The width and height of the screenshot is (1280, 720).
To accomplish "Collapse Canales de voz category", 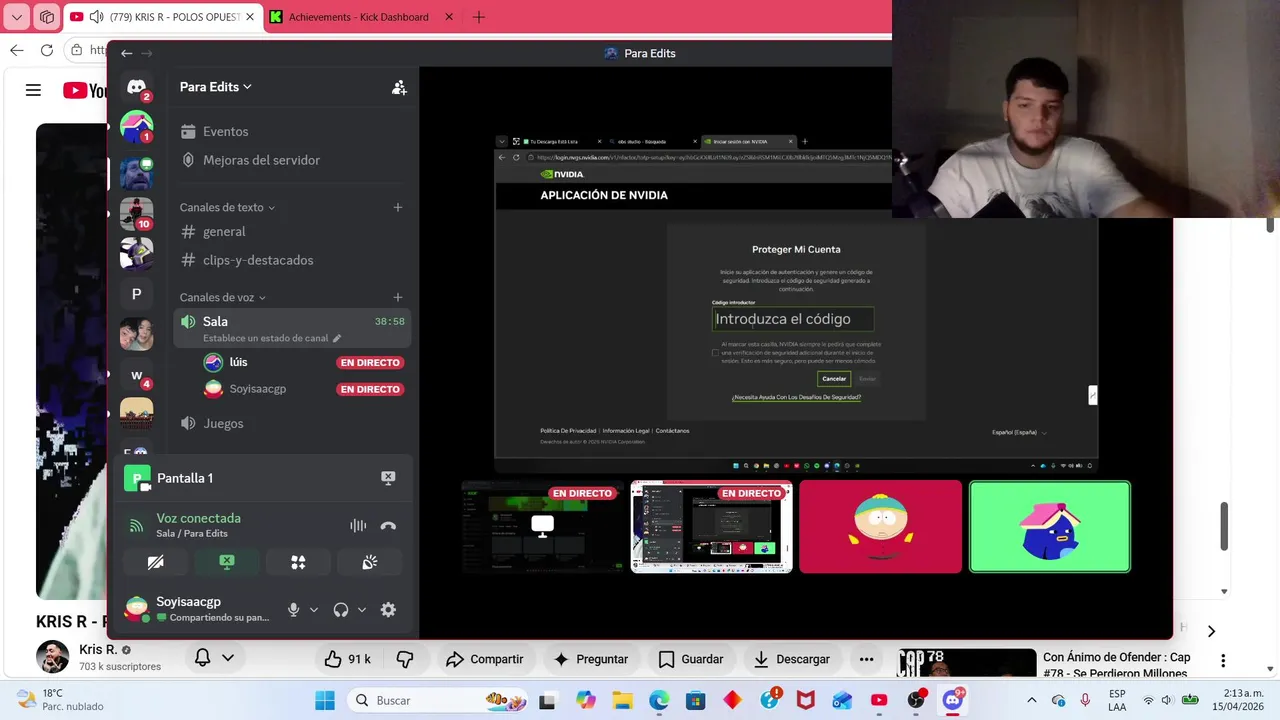I will click(x=223, y=297).
